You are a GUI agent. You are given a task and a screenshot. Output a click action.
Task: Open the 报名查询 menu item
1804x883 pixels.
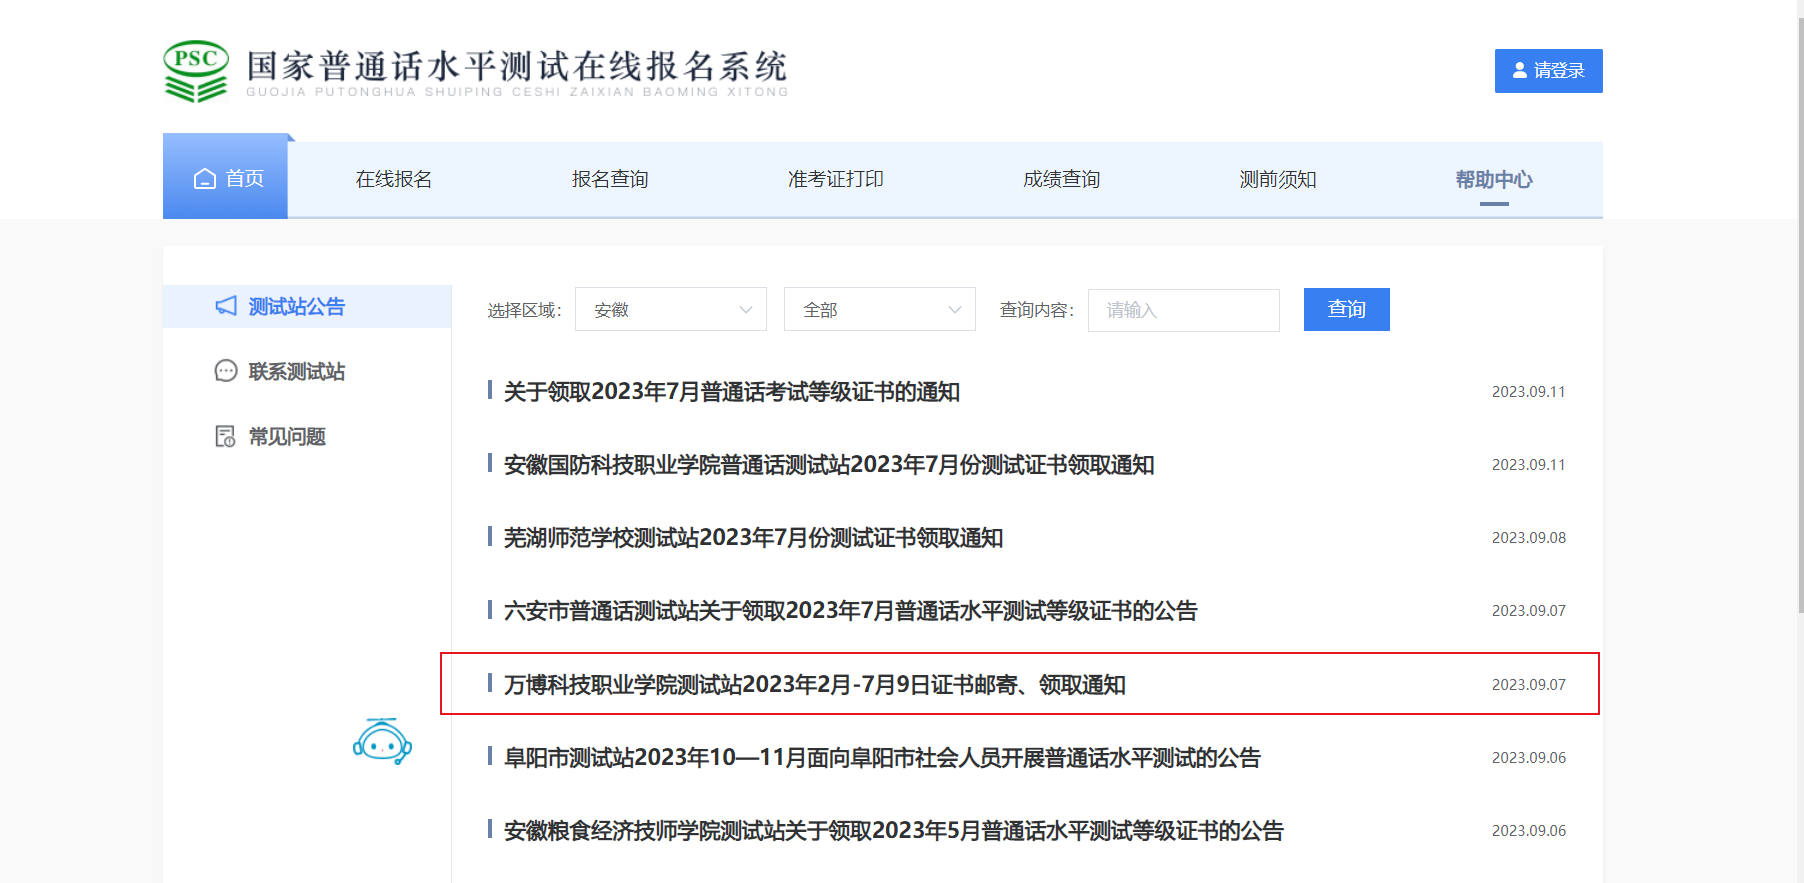(x=610, y=179)
